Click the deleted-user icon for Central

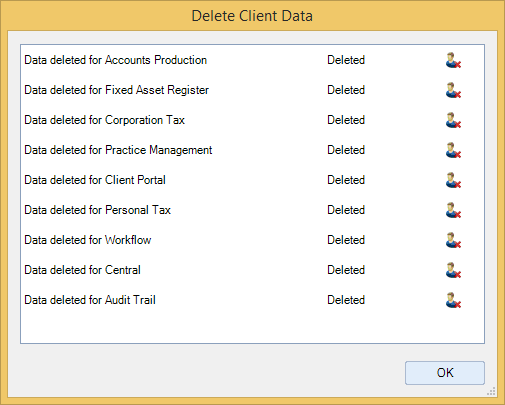pyautogui.click(x=453, y=270)
